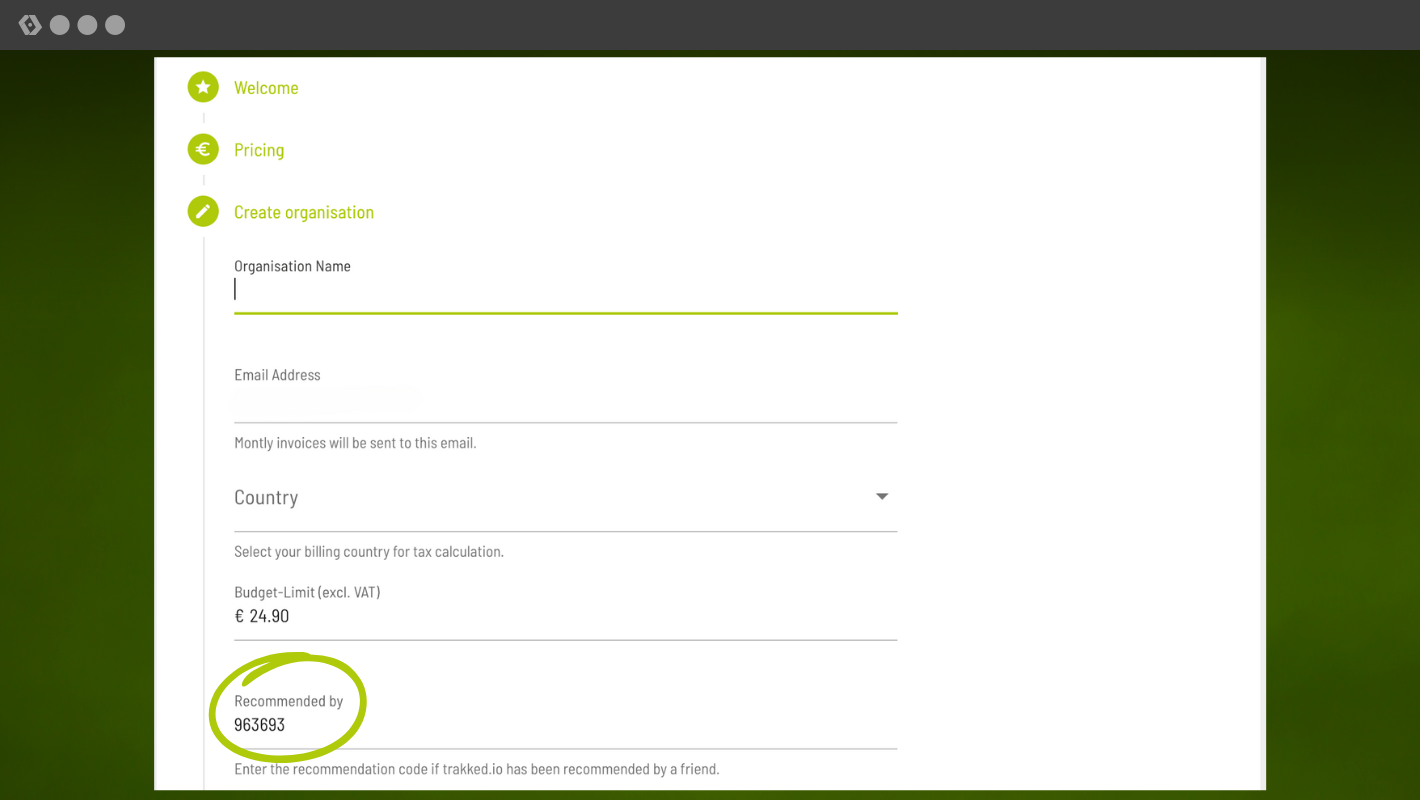Image resolution: width=1420 pixels, height=800 pixels.
Task: Click the first gray circle window button
Action: click(60, 25)
